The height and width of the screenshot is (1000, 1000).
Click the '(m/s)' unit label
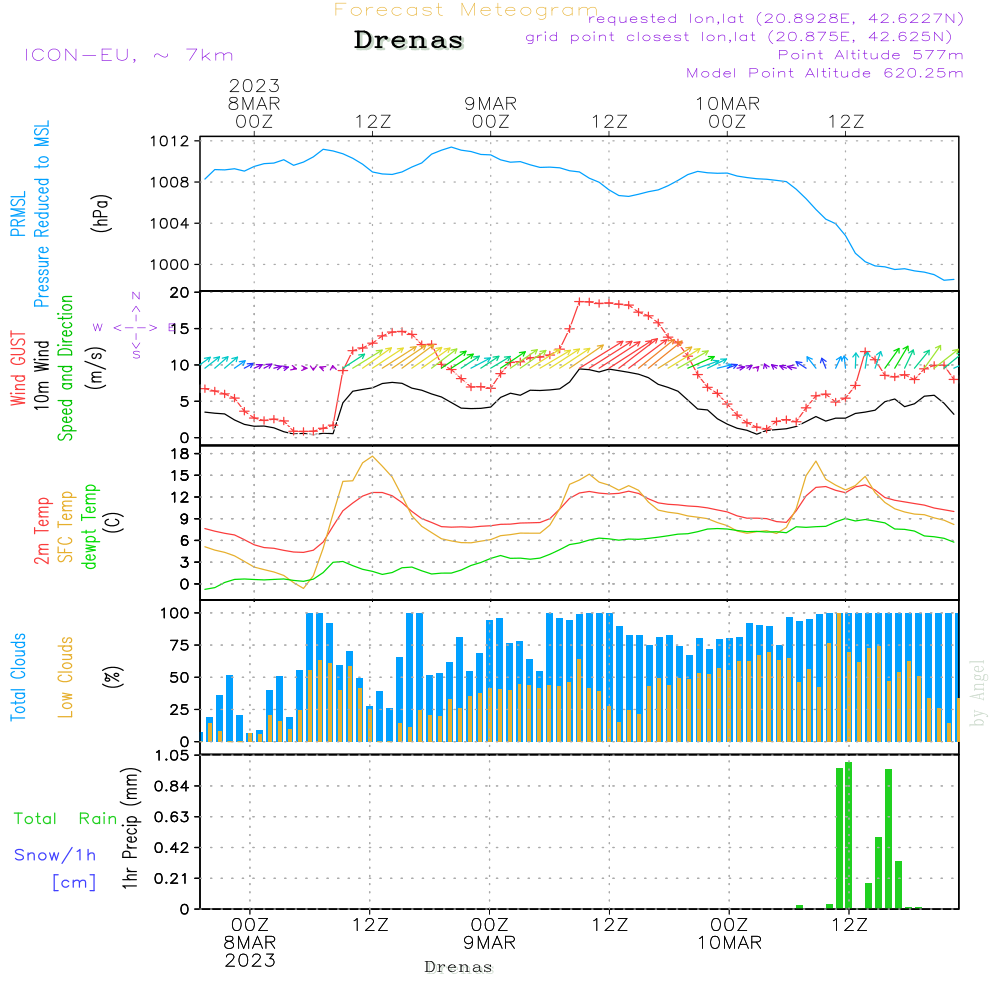(x=97, y=368)
